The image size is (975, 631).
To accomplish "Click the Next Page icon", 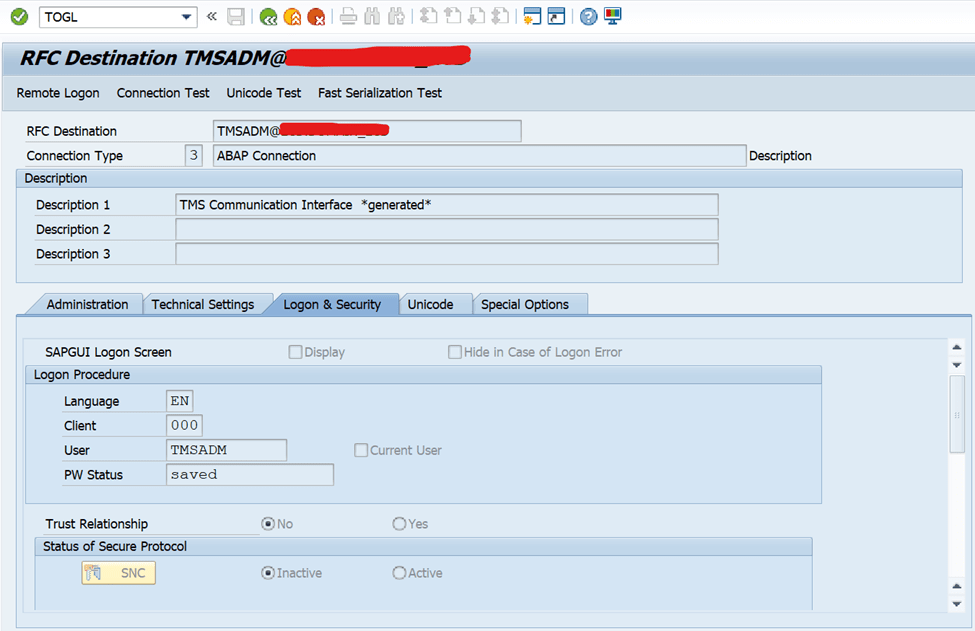I will pos(476,17).
